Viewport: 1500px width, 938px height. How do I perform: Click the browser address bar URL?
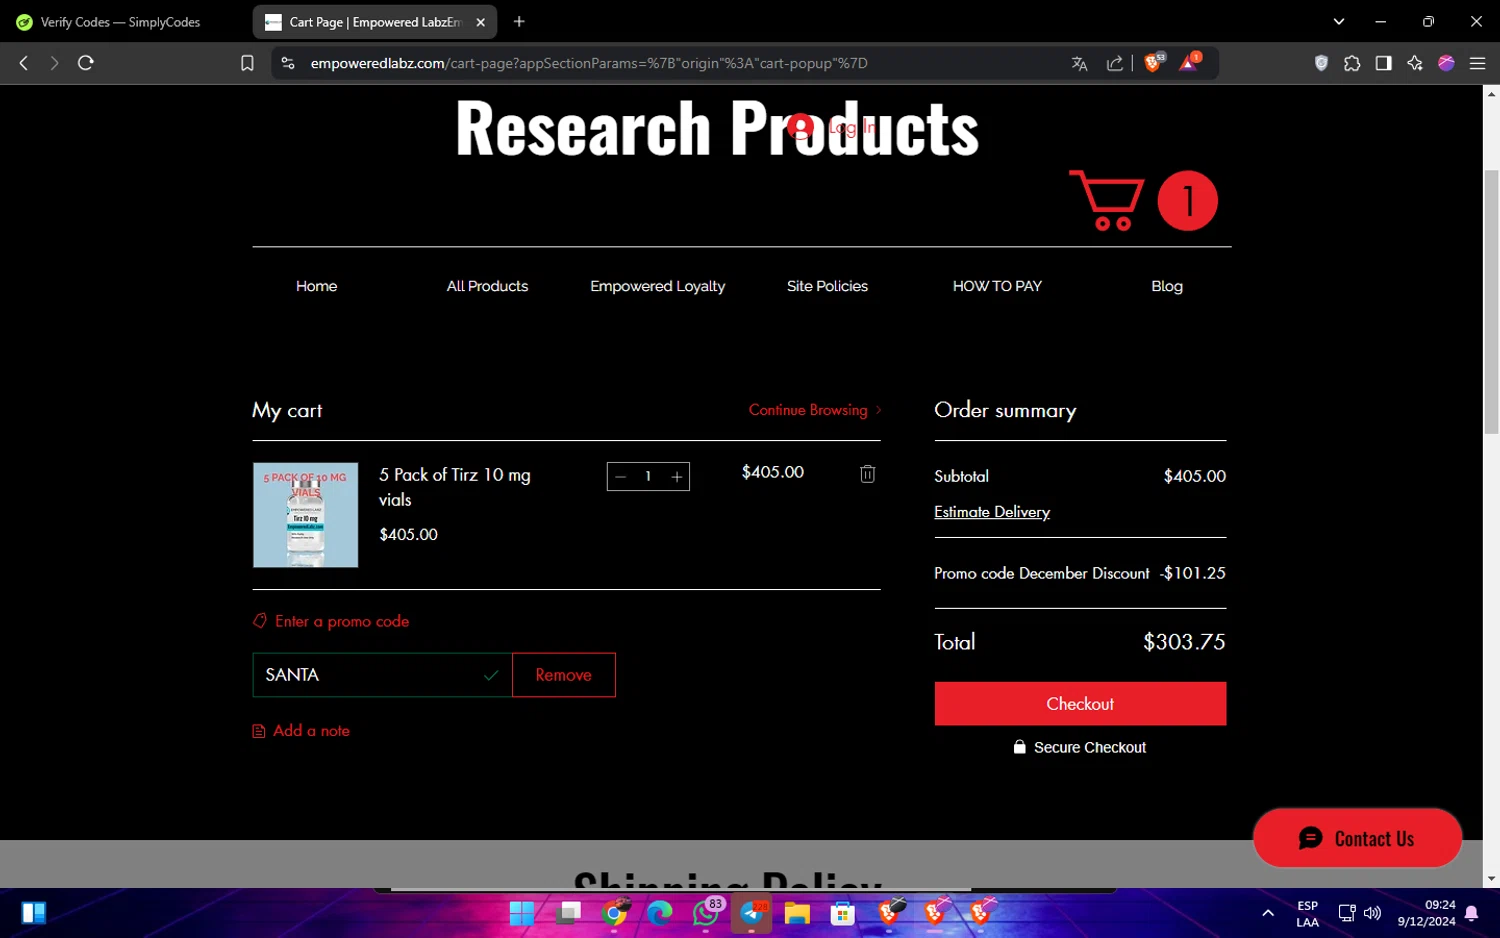pyautogui.click(x=589, y=63)
